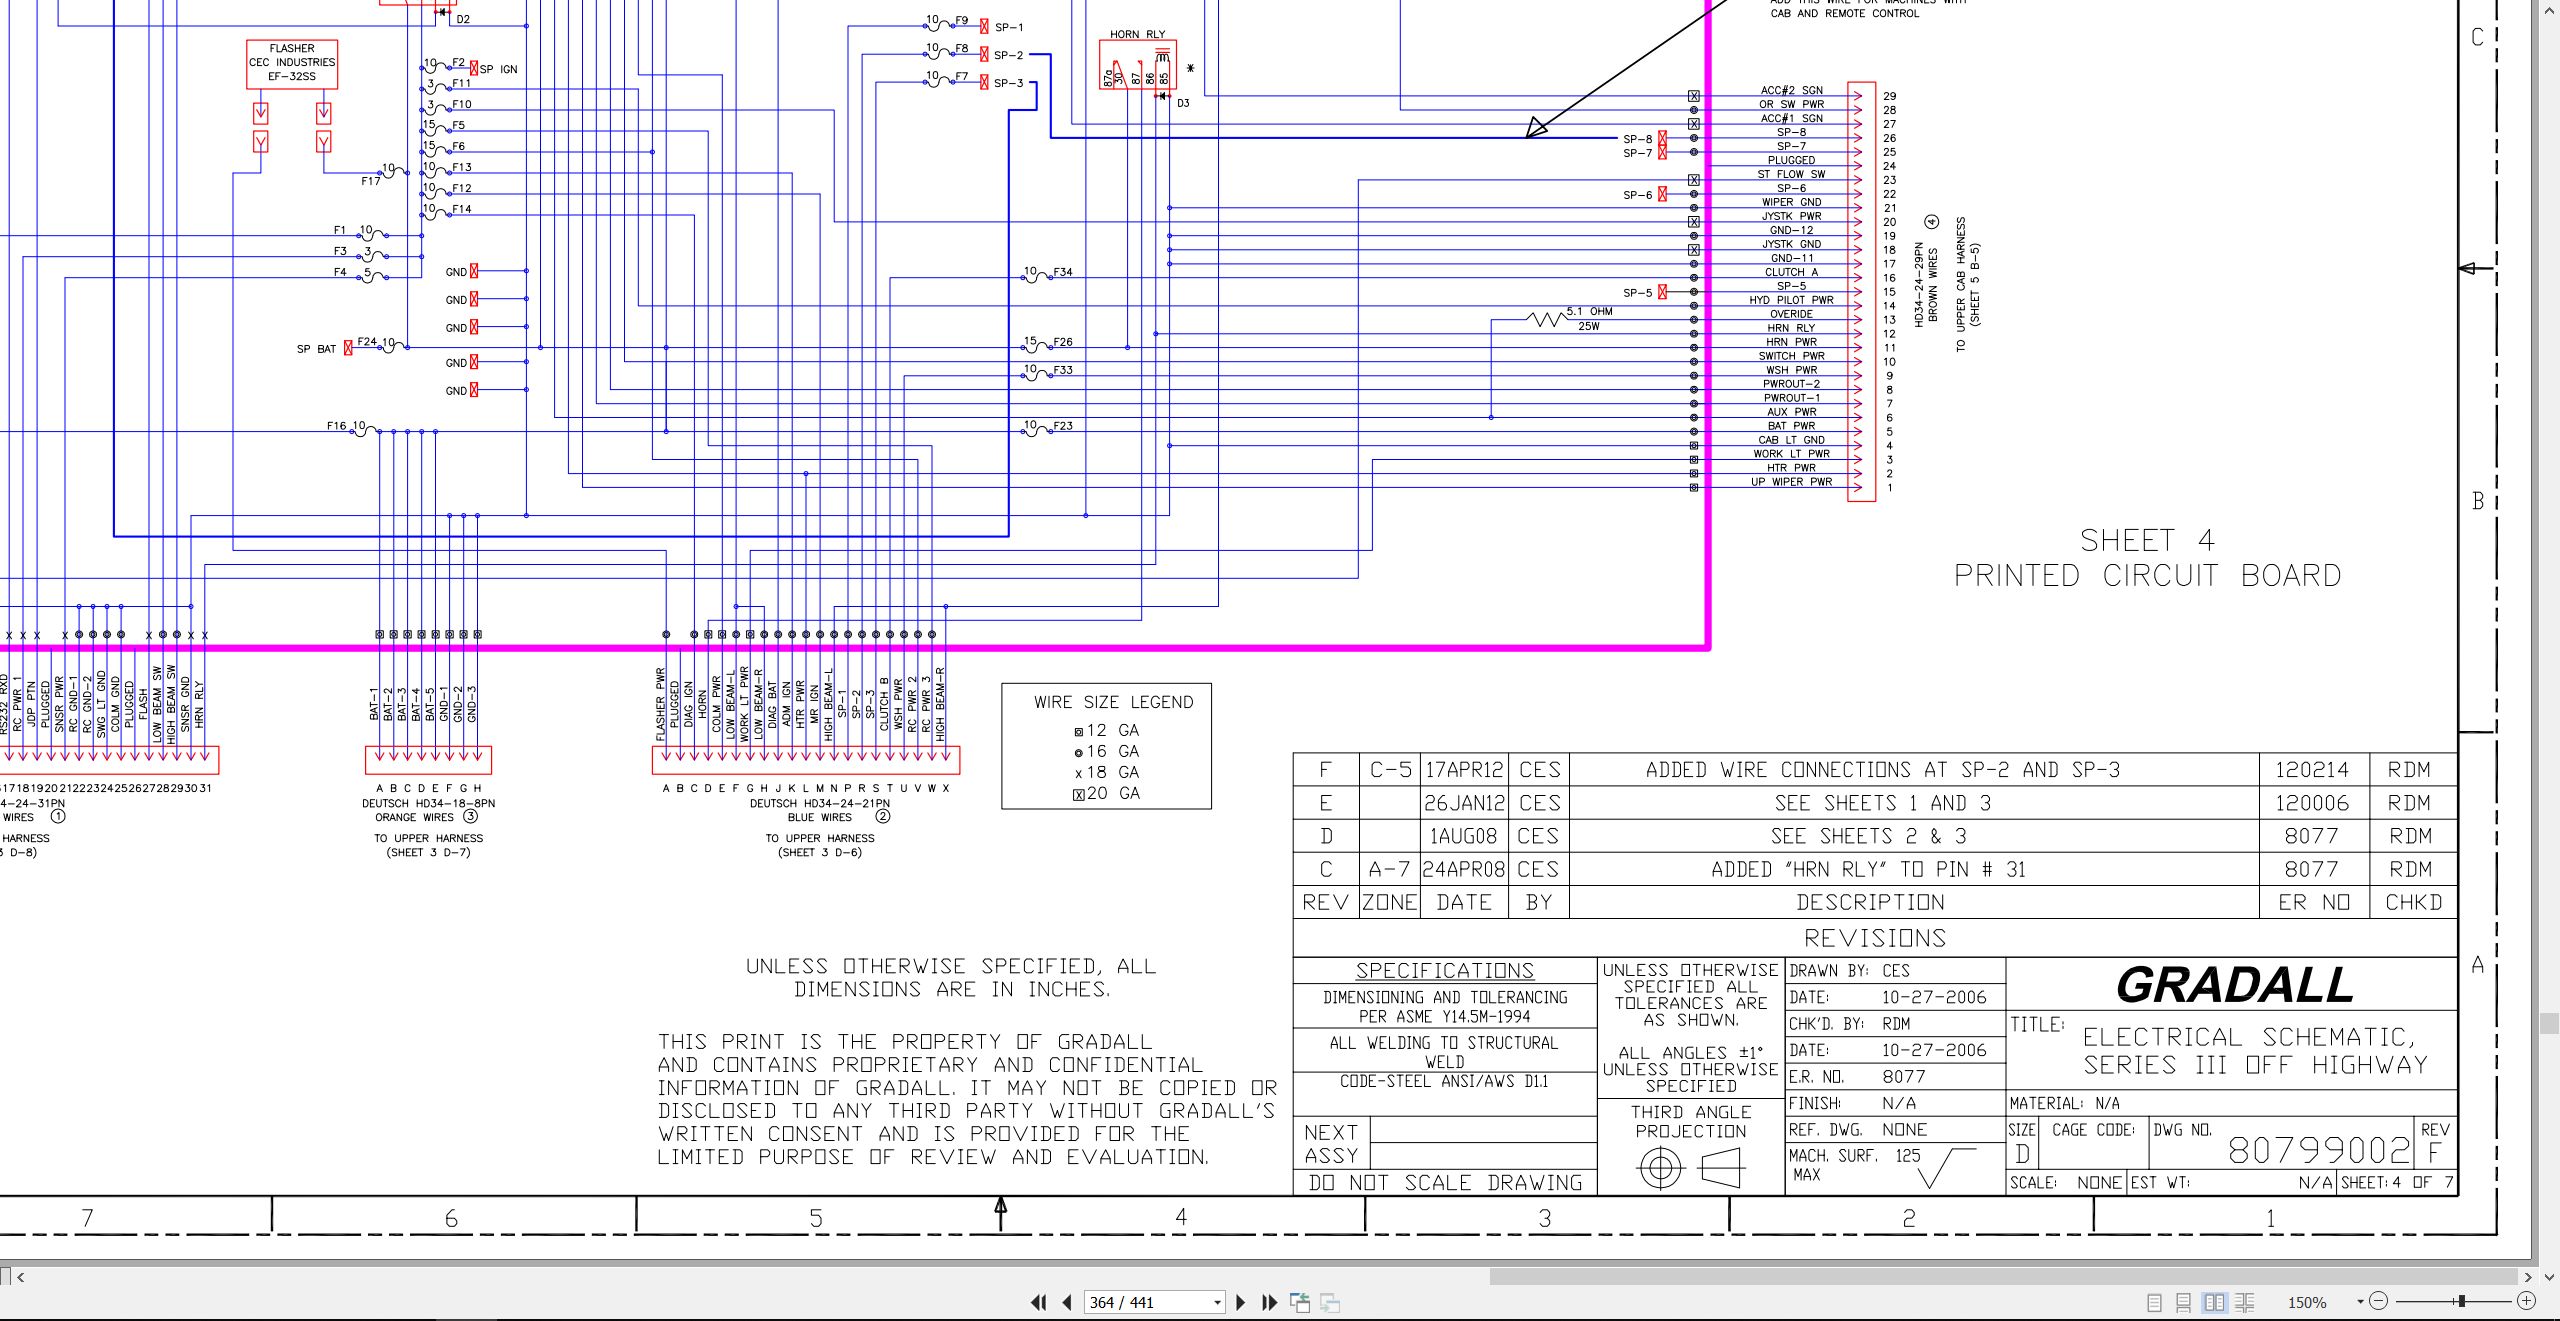Click the 150% zoom value
This screenshot has width=2560, height=1321.
point(2307,1302)
